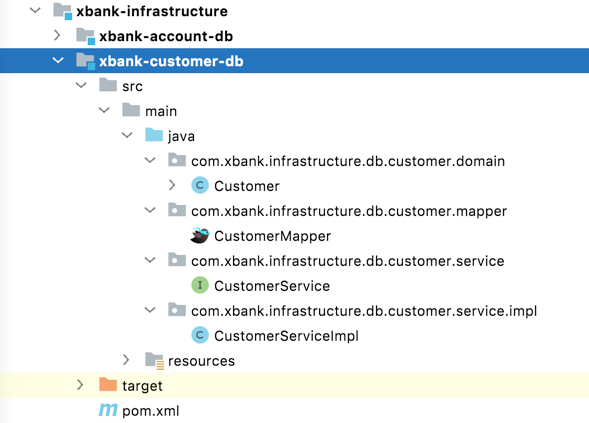Click the Maven pom.xml icon
Viewport: 589px width, 423px height.
[108, 410]
